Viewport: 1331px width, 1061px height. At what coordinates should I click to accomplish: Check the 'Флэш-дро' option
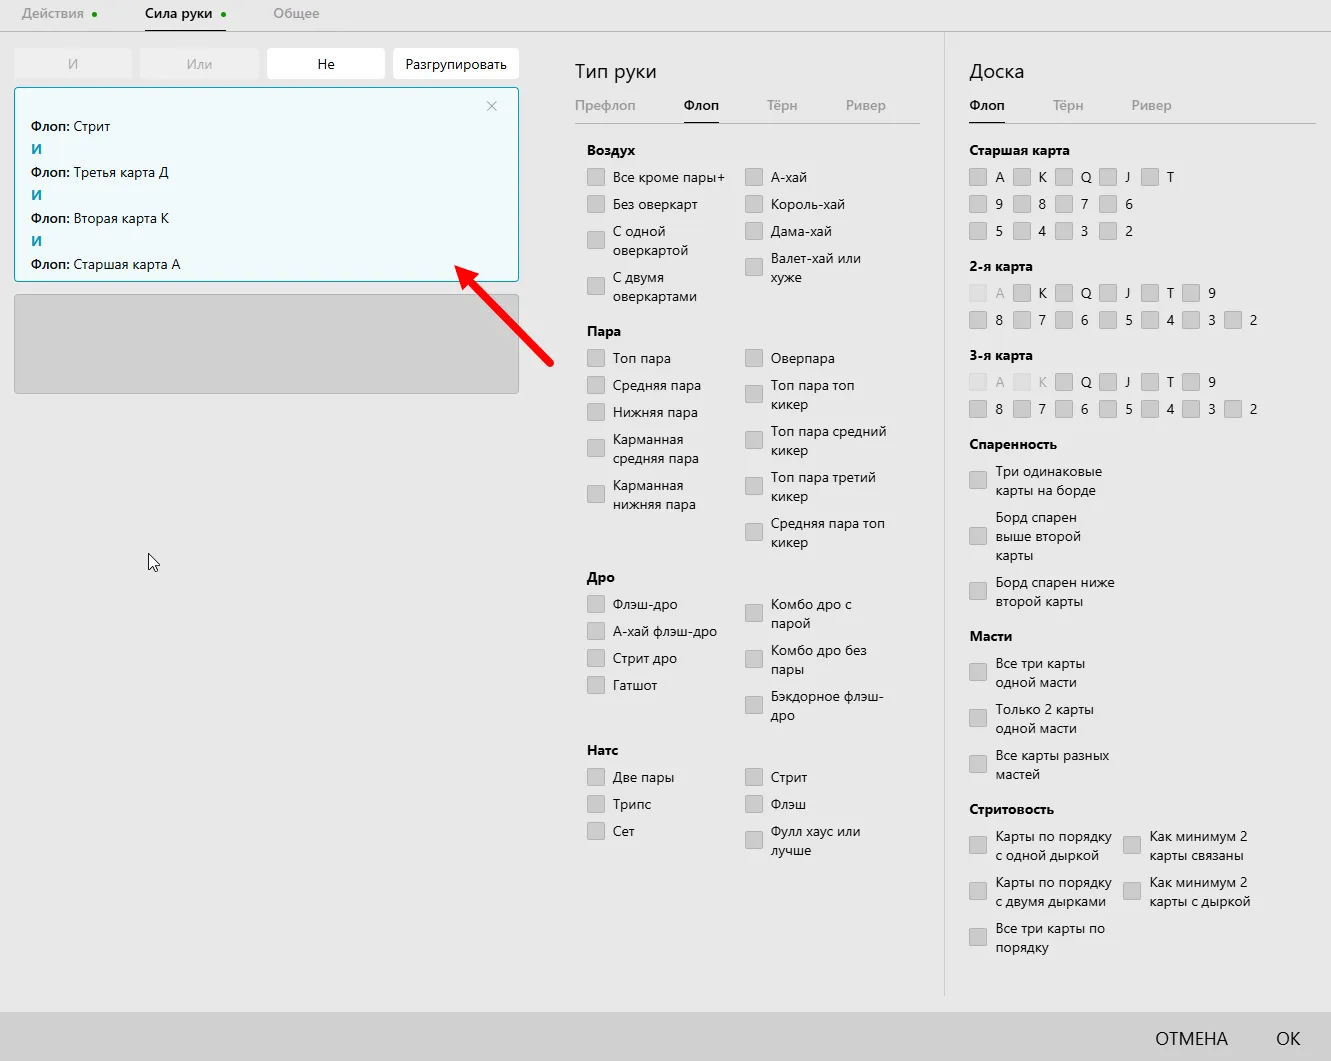596,604
